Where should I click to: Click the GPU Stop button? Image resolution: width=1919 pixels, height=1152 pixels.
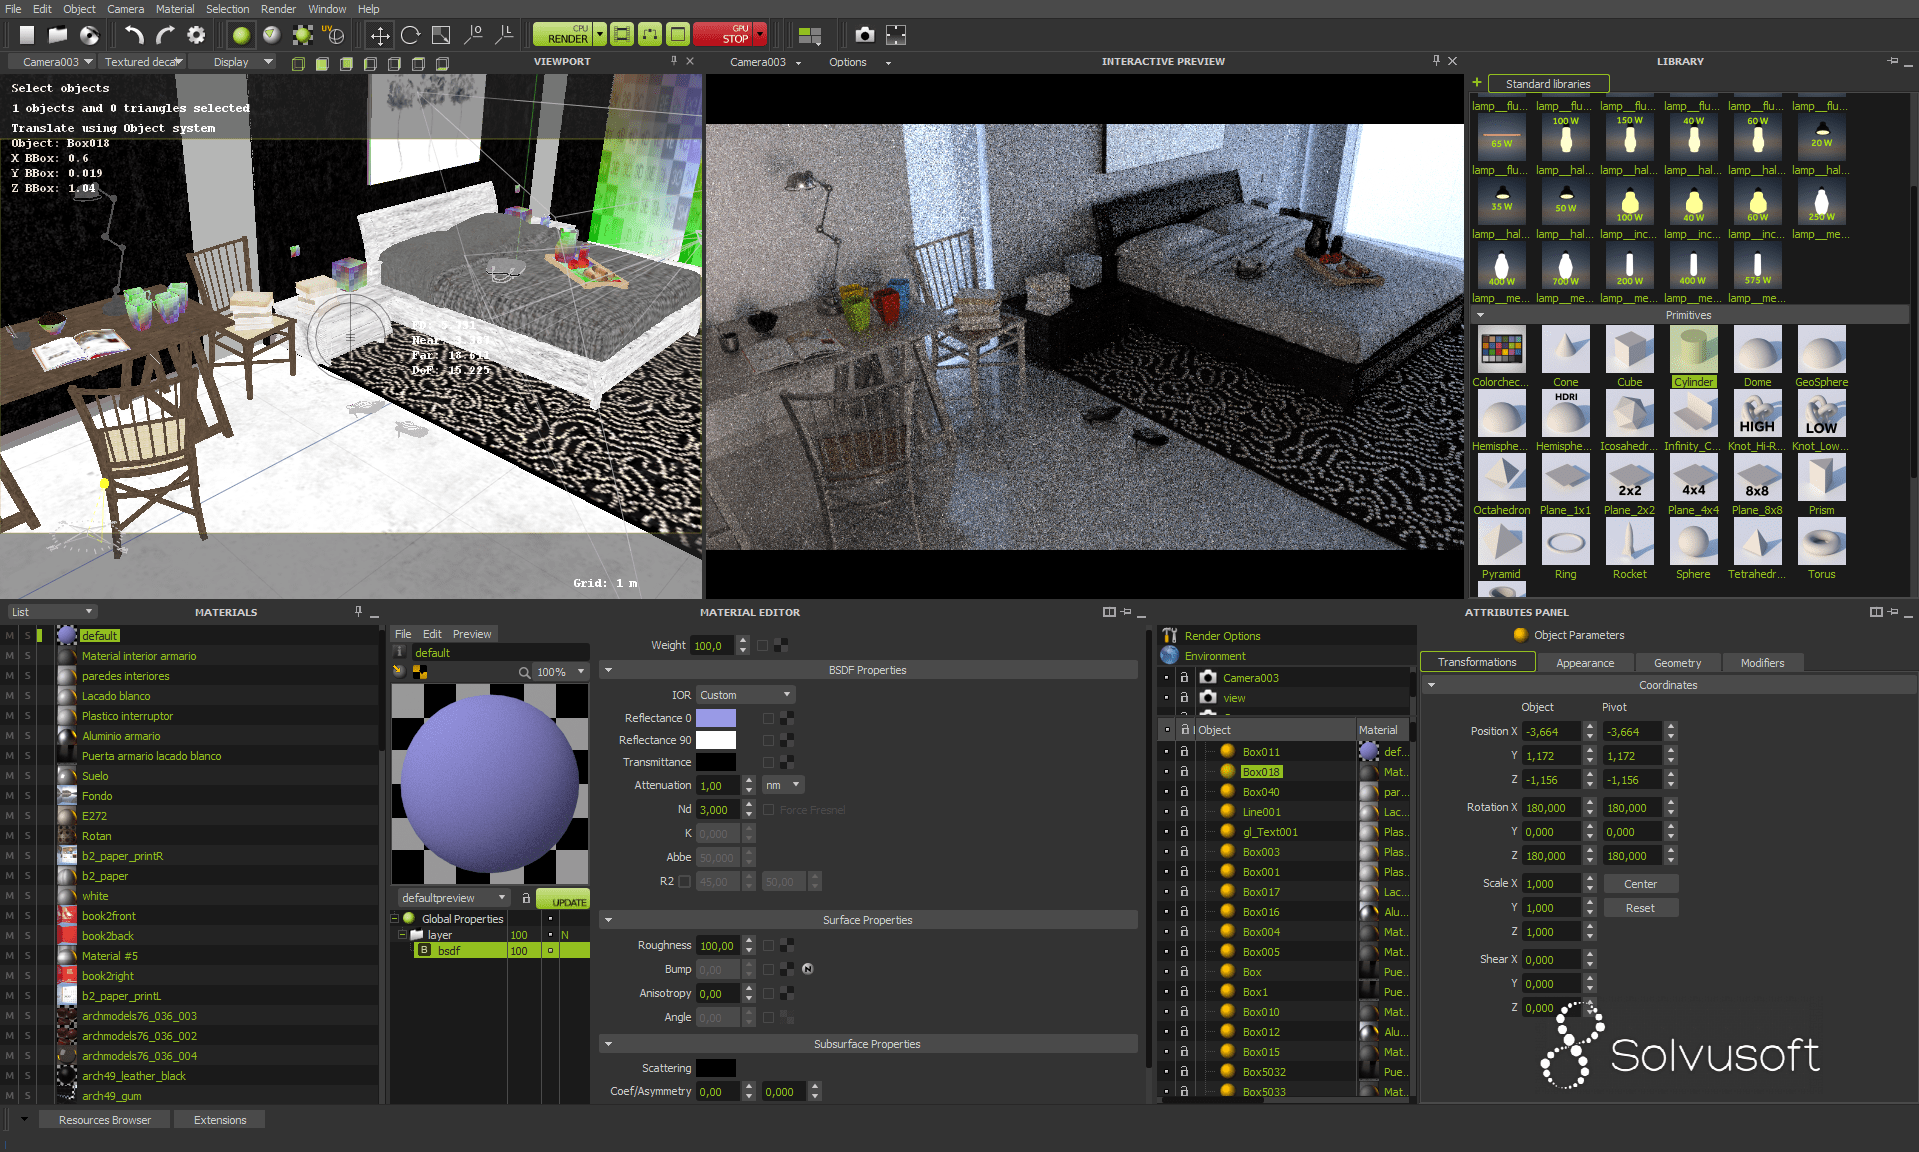[x=723, y=35]
